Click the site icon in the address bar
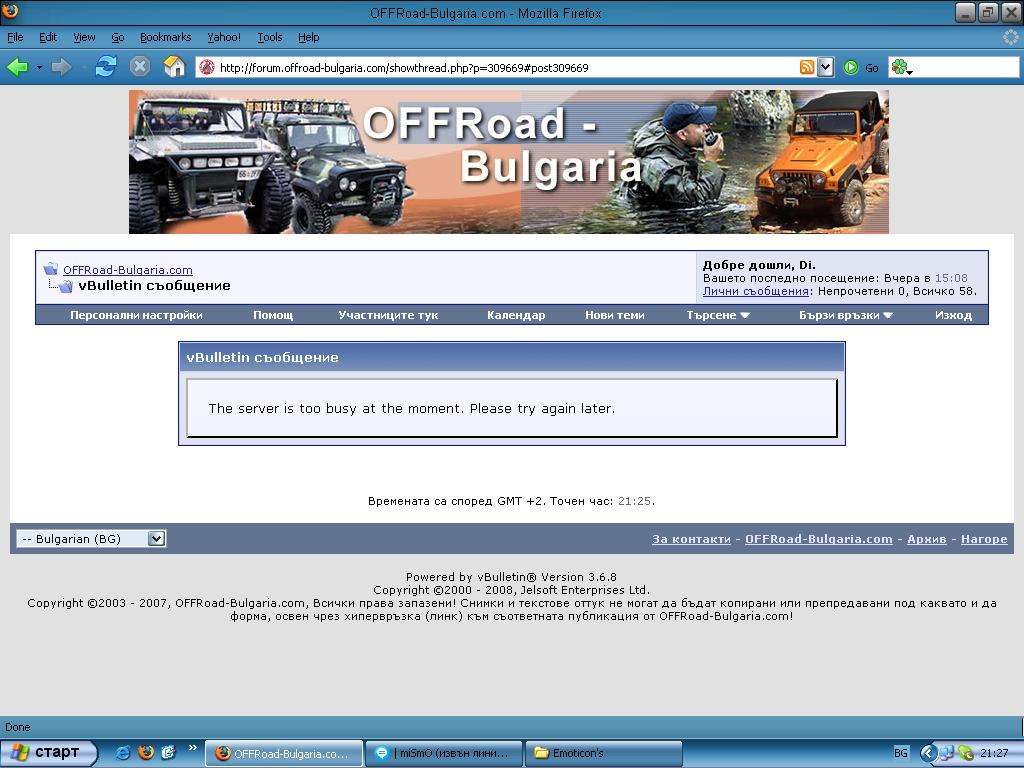Viewport: 1024px width, 768px height. click(x=207, y=67)
